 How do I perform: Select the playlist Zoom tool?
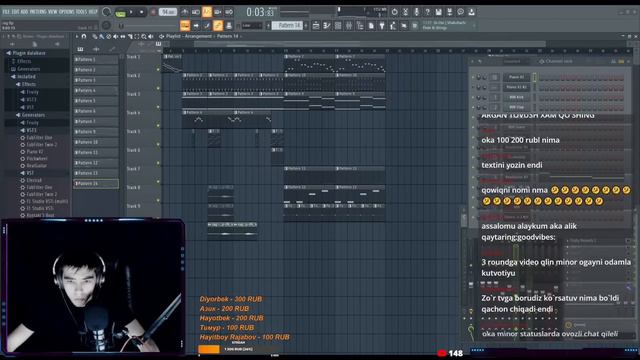coord(144,36)
